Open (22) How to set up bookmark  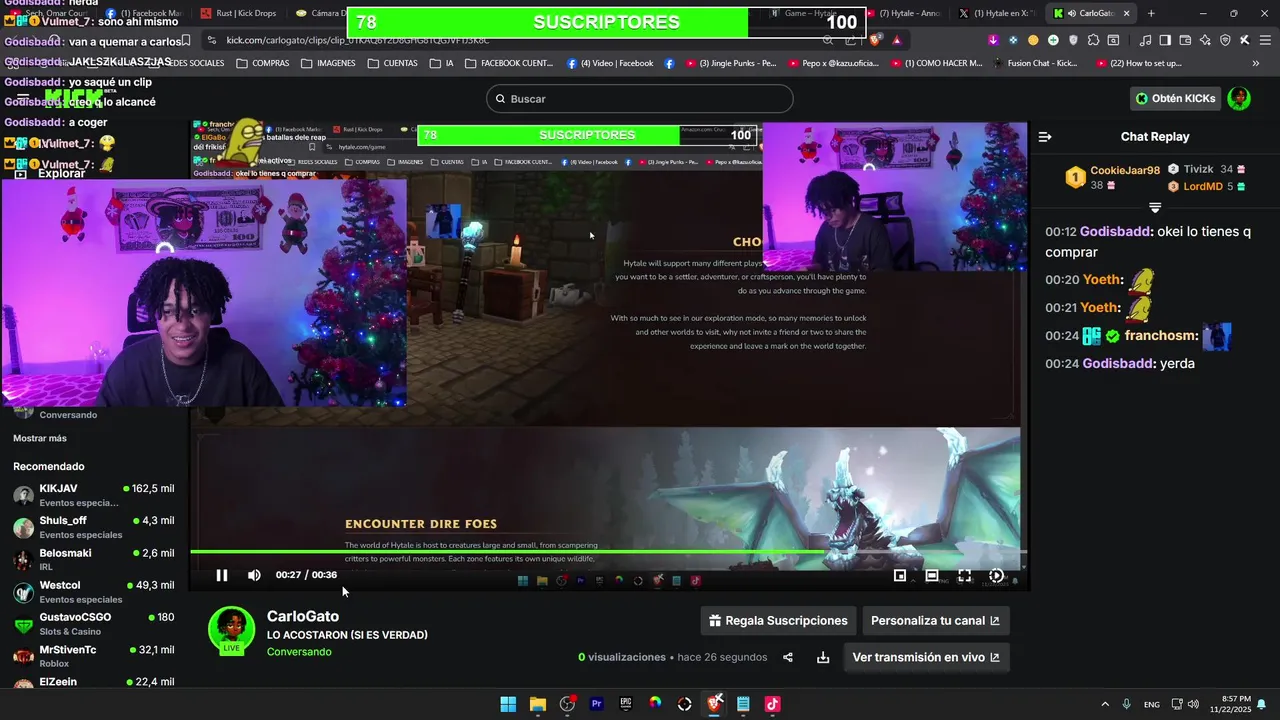1139,63
